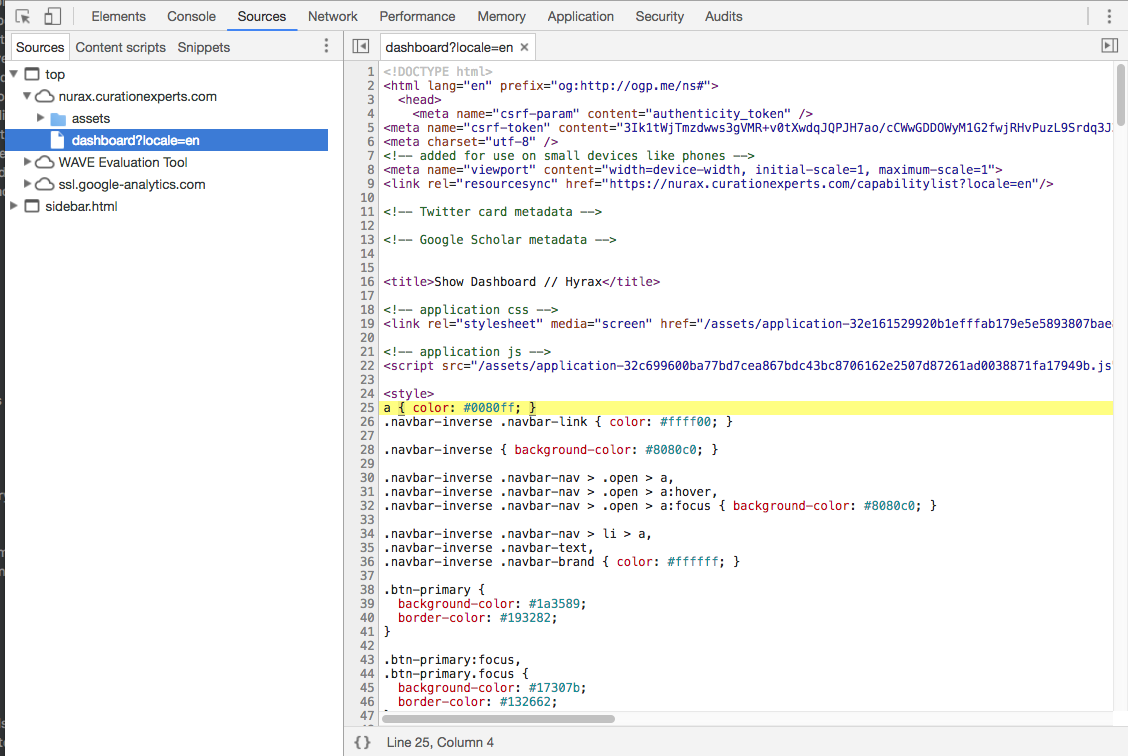Click the title text 'Show Dashboard // Hyrax'
The height and width of the screenshot is (756, 1128).
[517, 282]
